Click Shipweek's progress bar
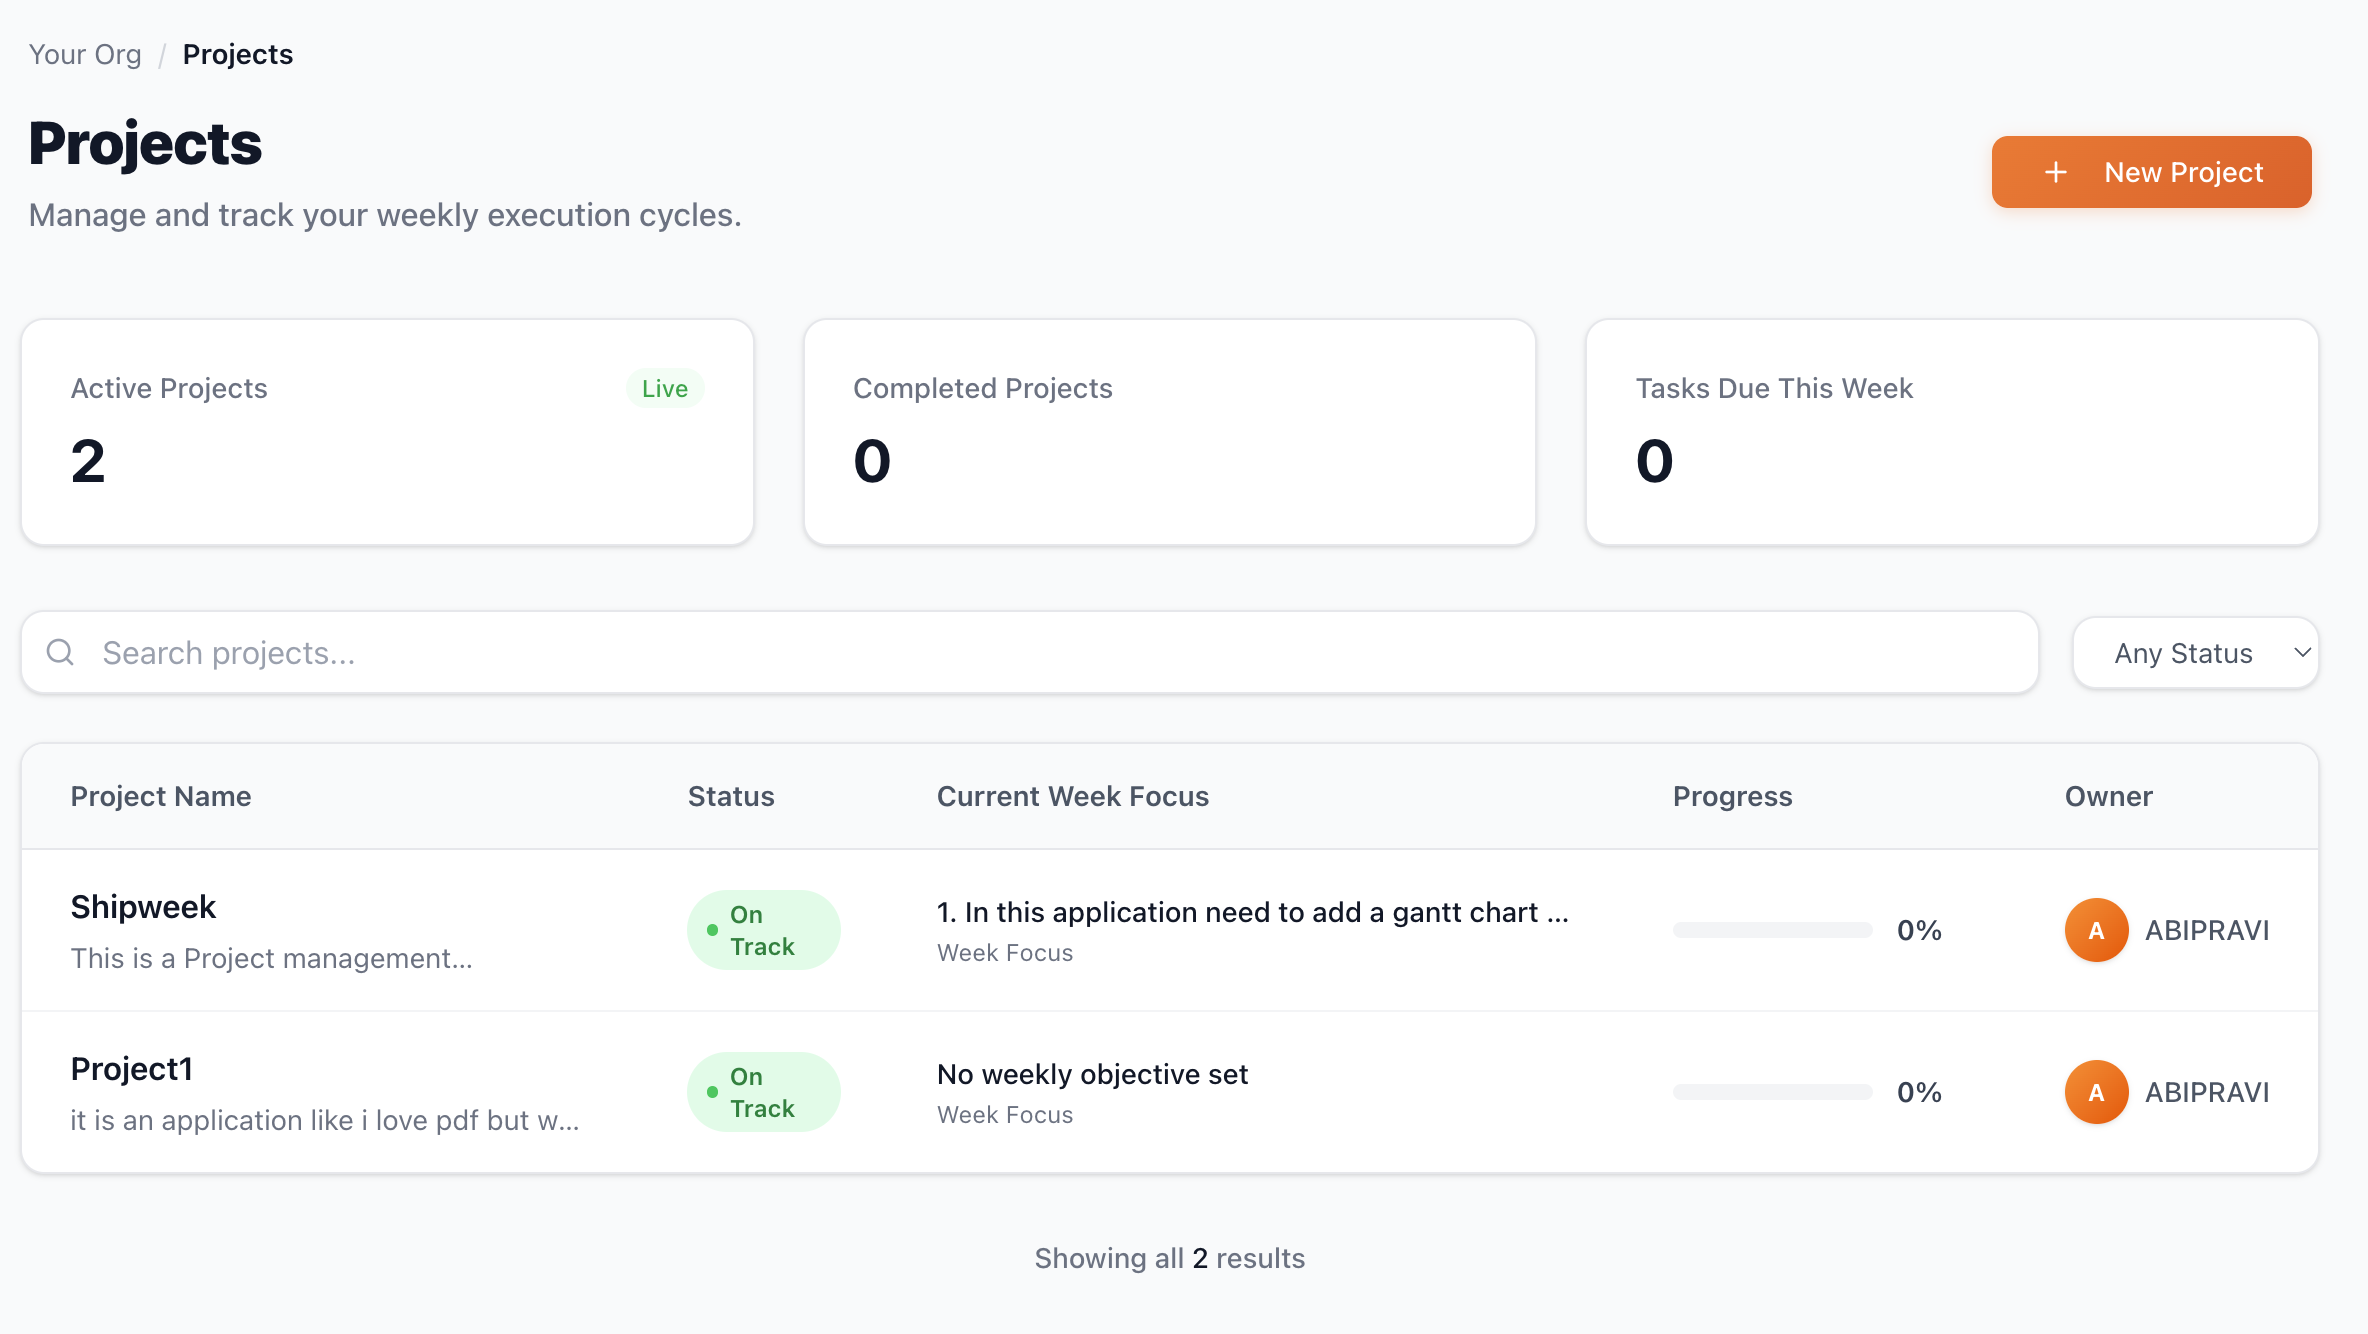 (1772, 930)
